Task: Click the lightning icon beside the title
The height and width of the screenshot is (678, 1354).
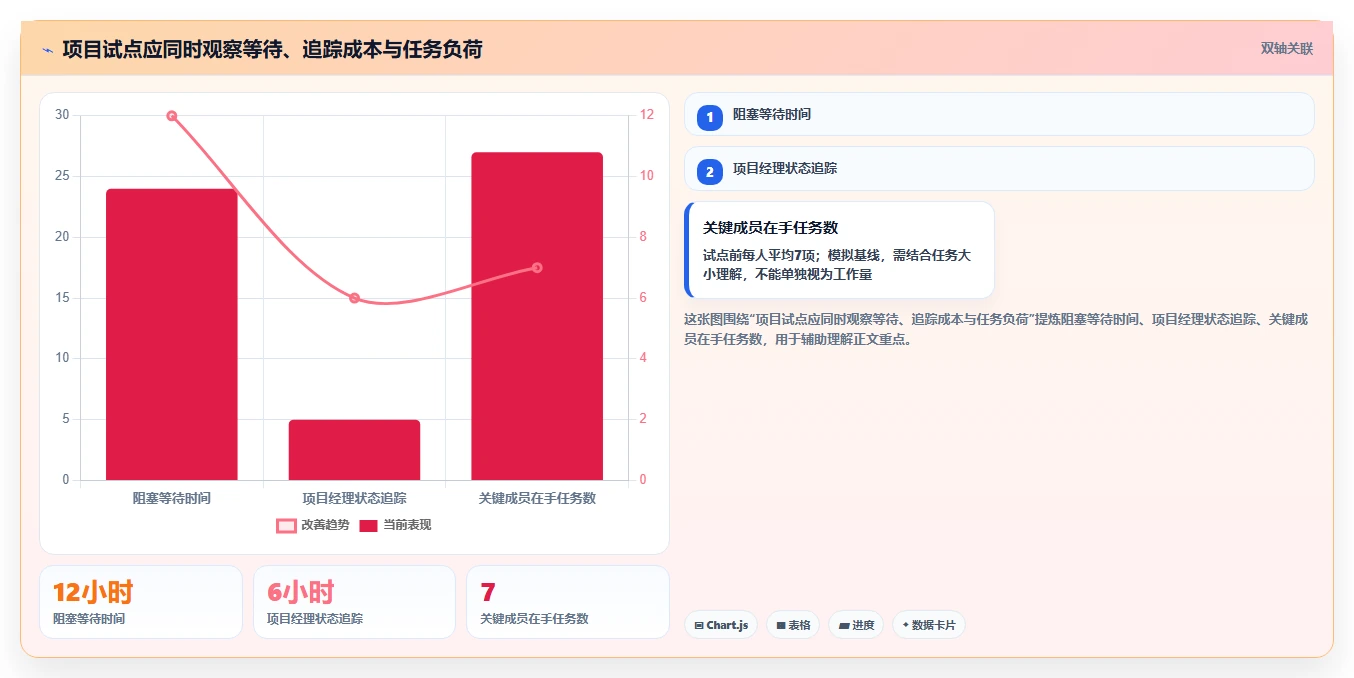Action: (x=47, y=49)
